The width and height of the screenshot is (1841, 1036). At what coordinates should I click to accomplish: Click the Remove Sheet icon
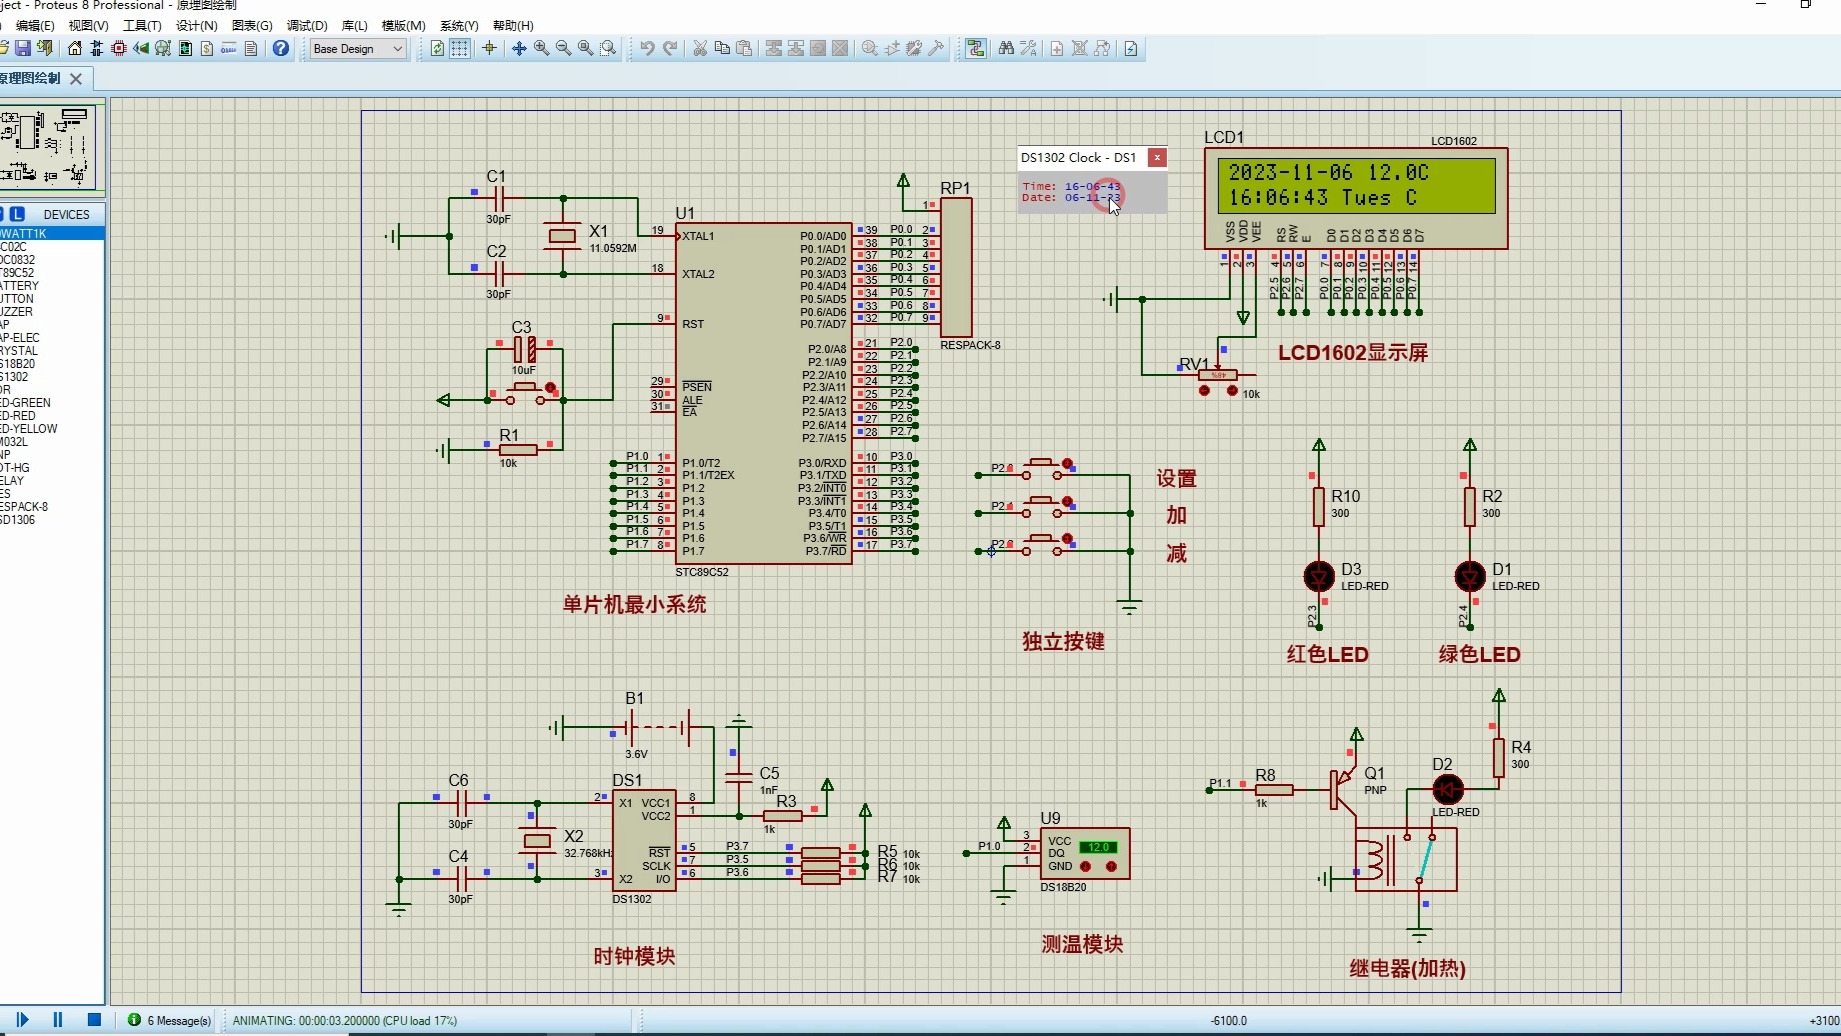click(x=1080, y=48)
